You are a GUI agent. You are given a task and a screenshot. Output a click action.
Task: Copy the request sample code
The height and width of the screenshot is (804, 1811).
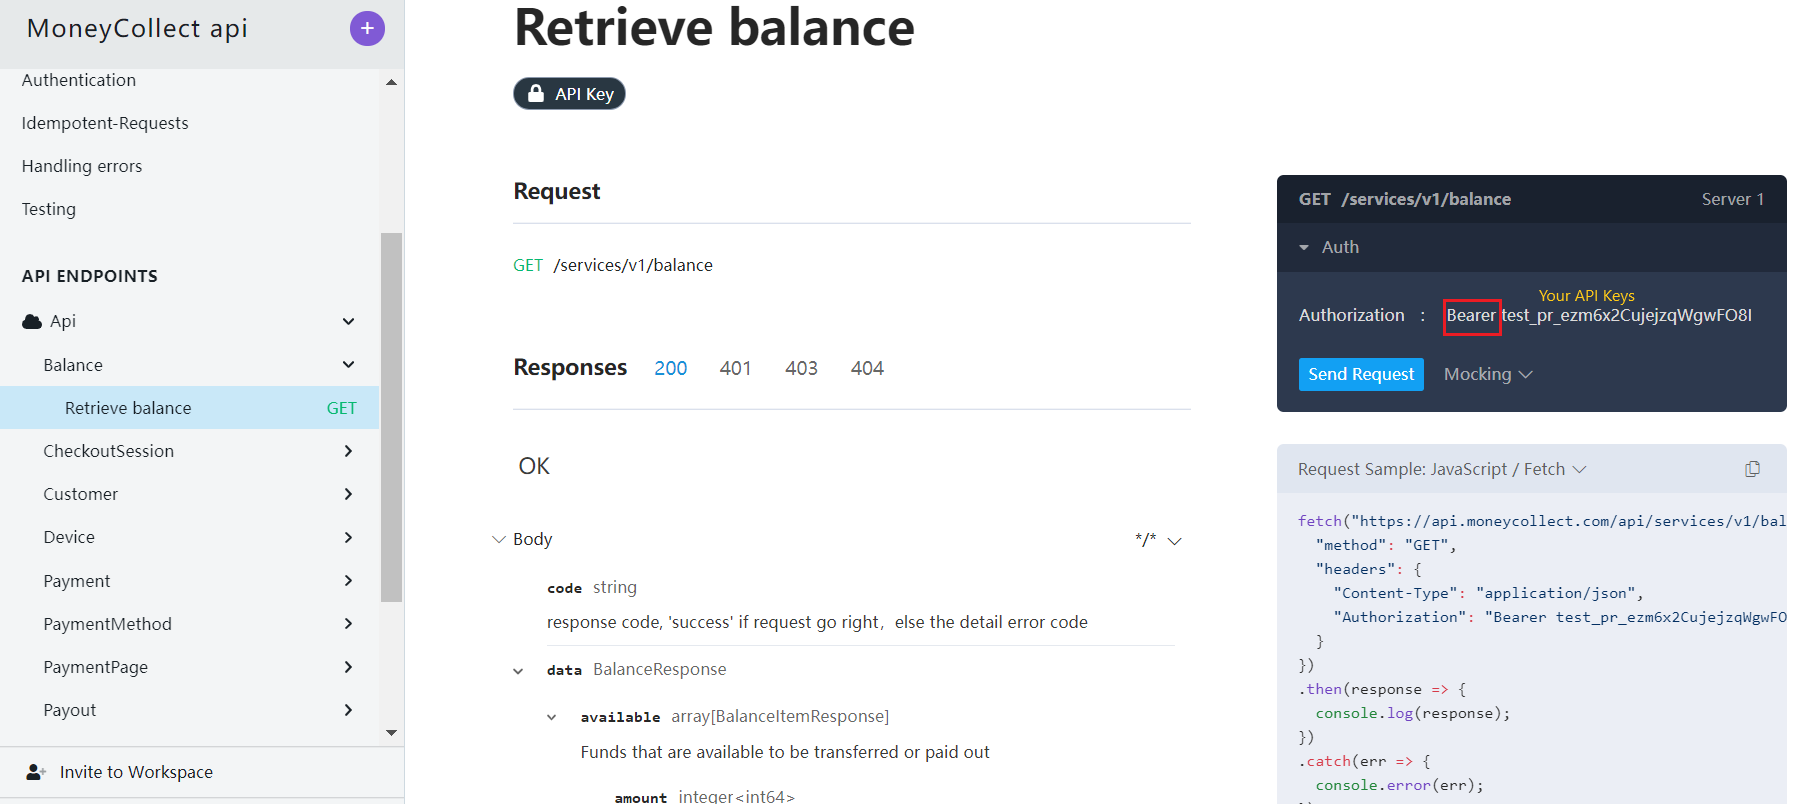(1752, 469)
